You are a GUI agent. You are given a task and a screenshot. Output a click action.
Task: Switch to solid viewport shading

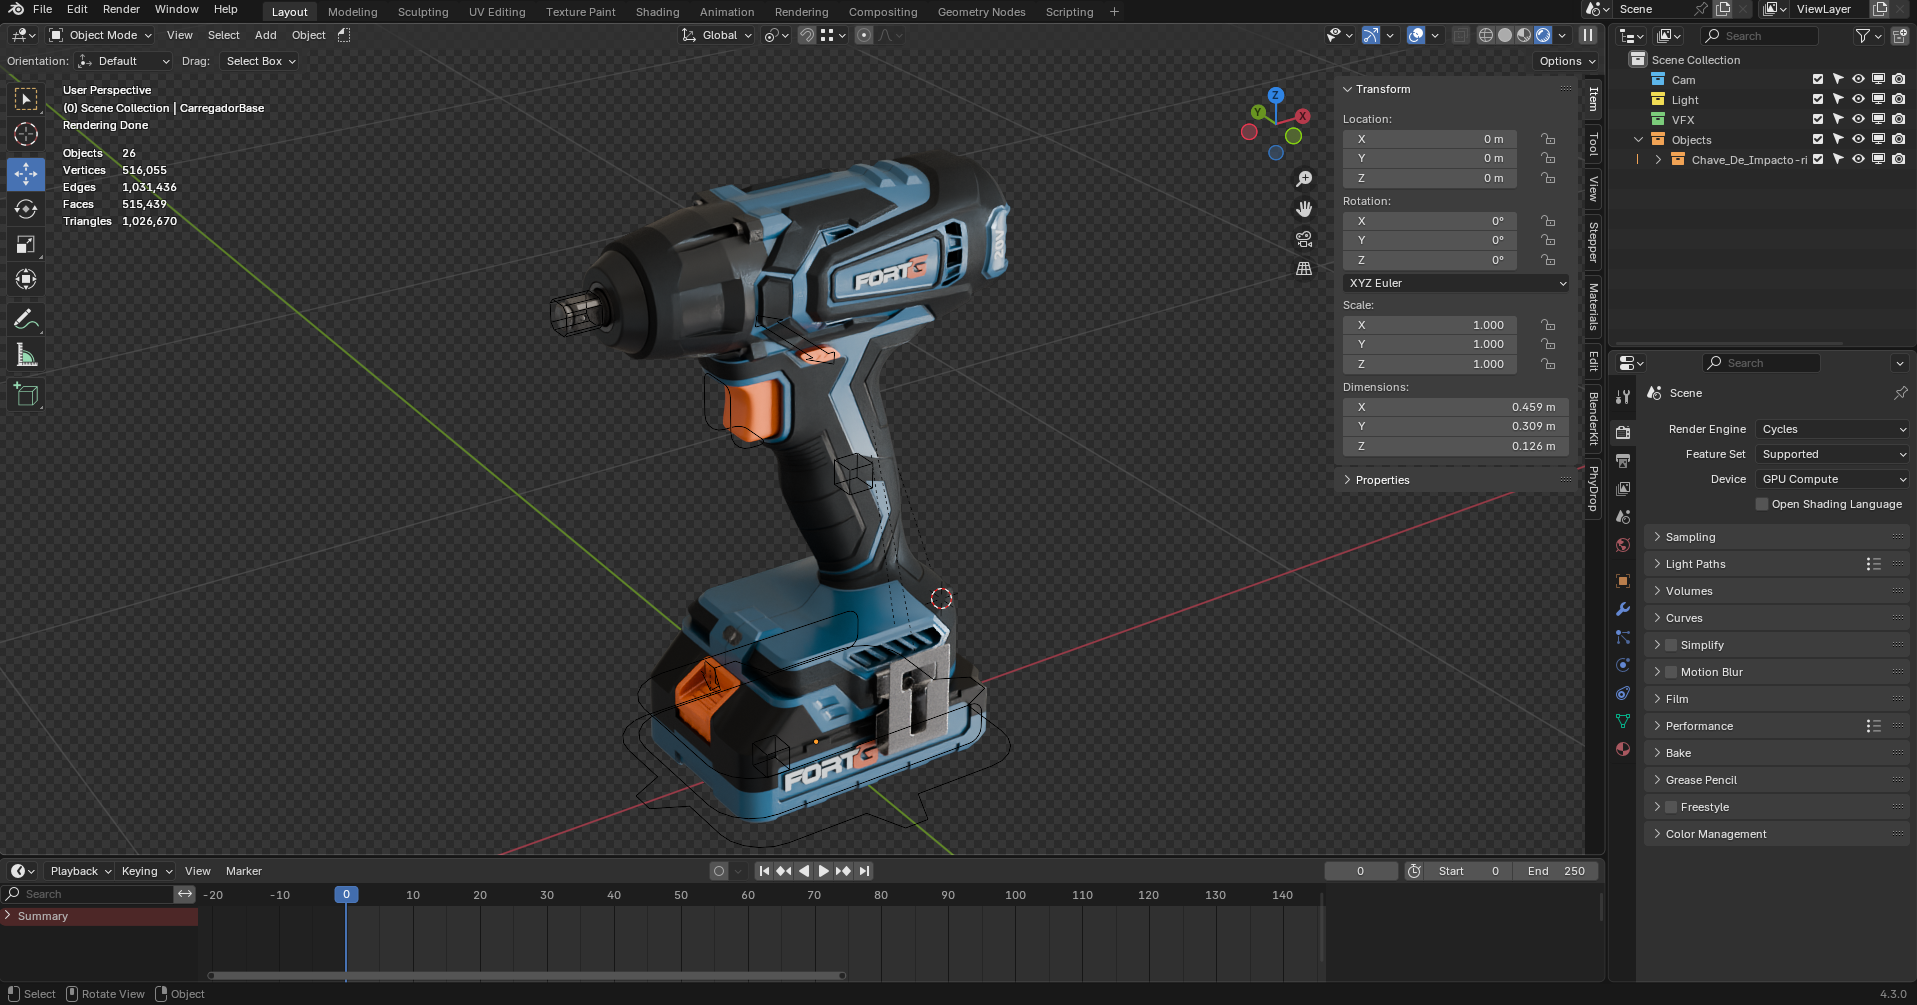coord(1505,35)
